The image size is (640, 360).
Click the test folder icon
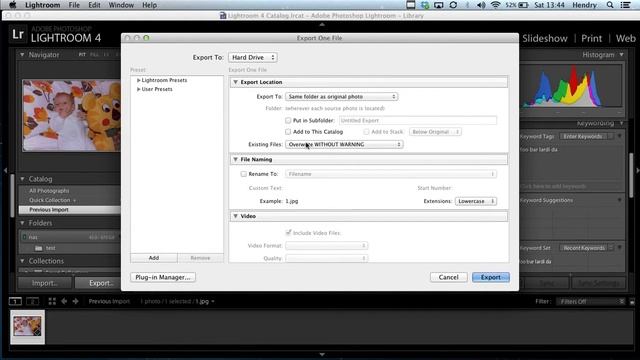(x=38, y=248)
